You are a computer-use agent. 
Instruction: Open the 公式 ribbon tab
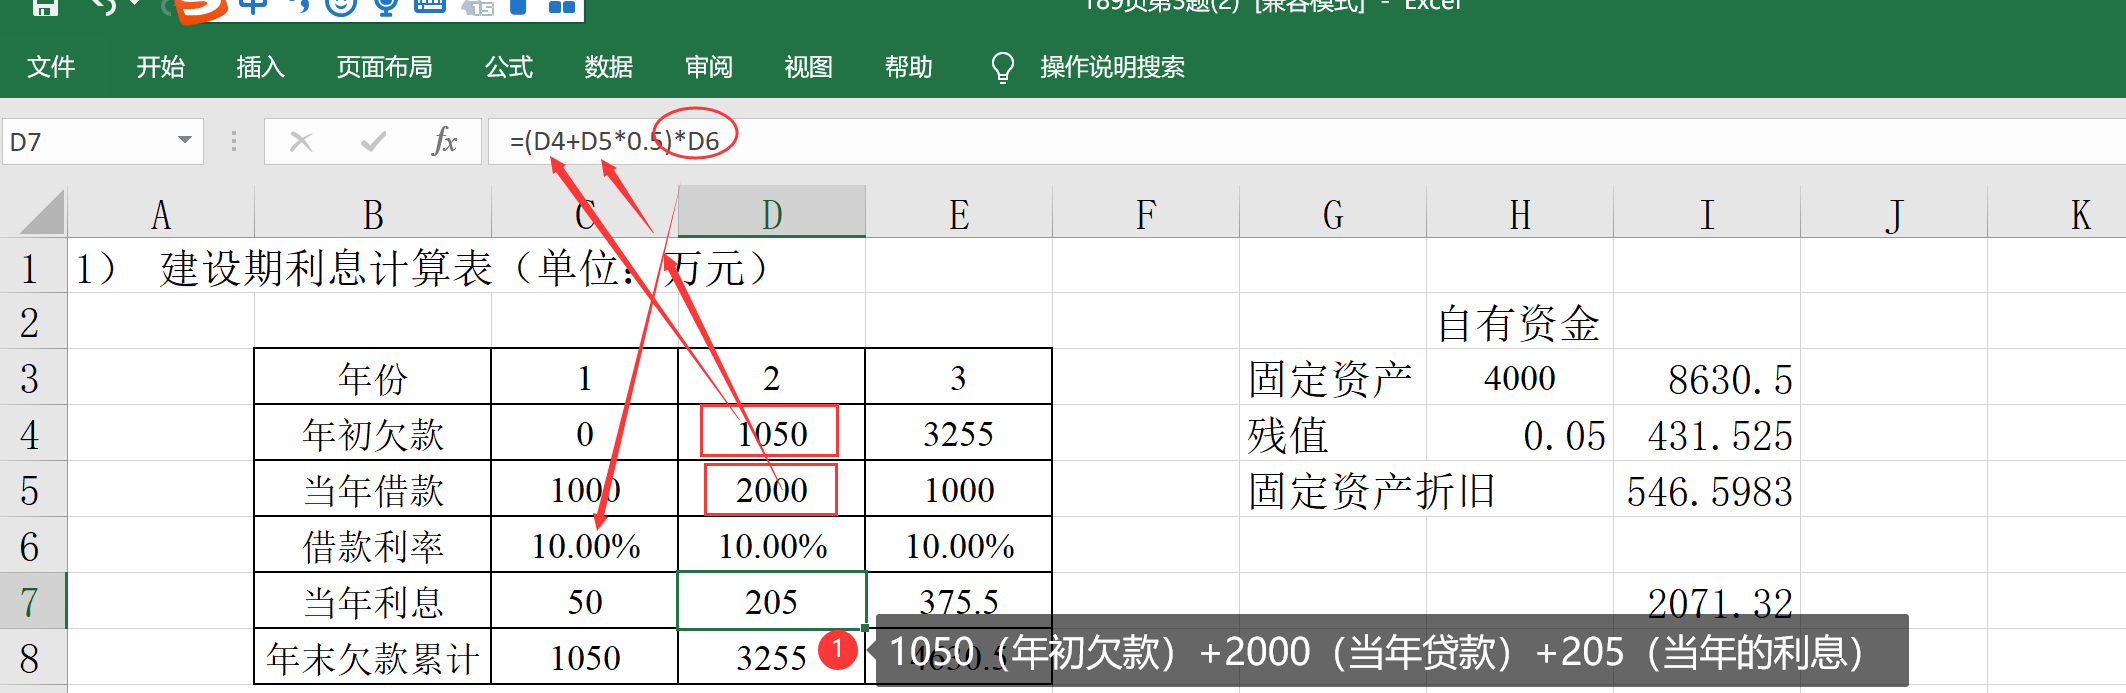[x=509, y=67]
